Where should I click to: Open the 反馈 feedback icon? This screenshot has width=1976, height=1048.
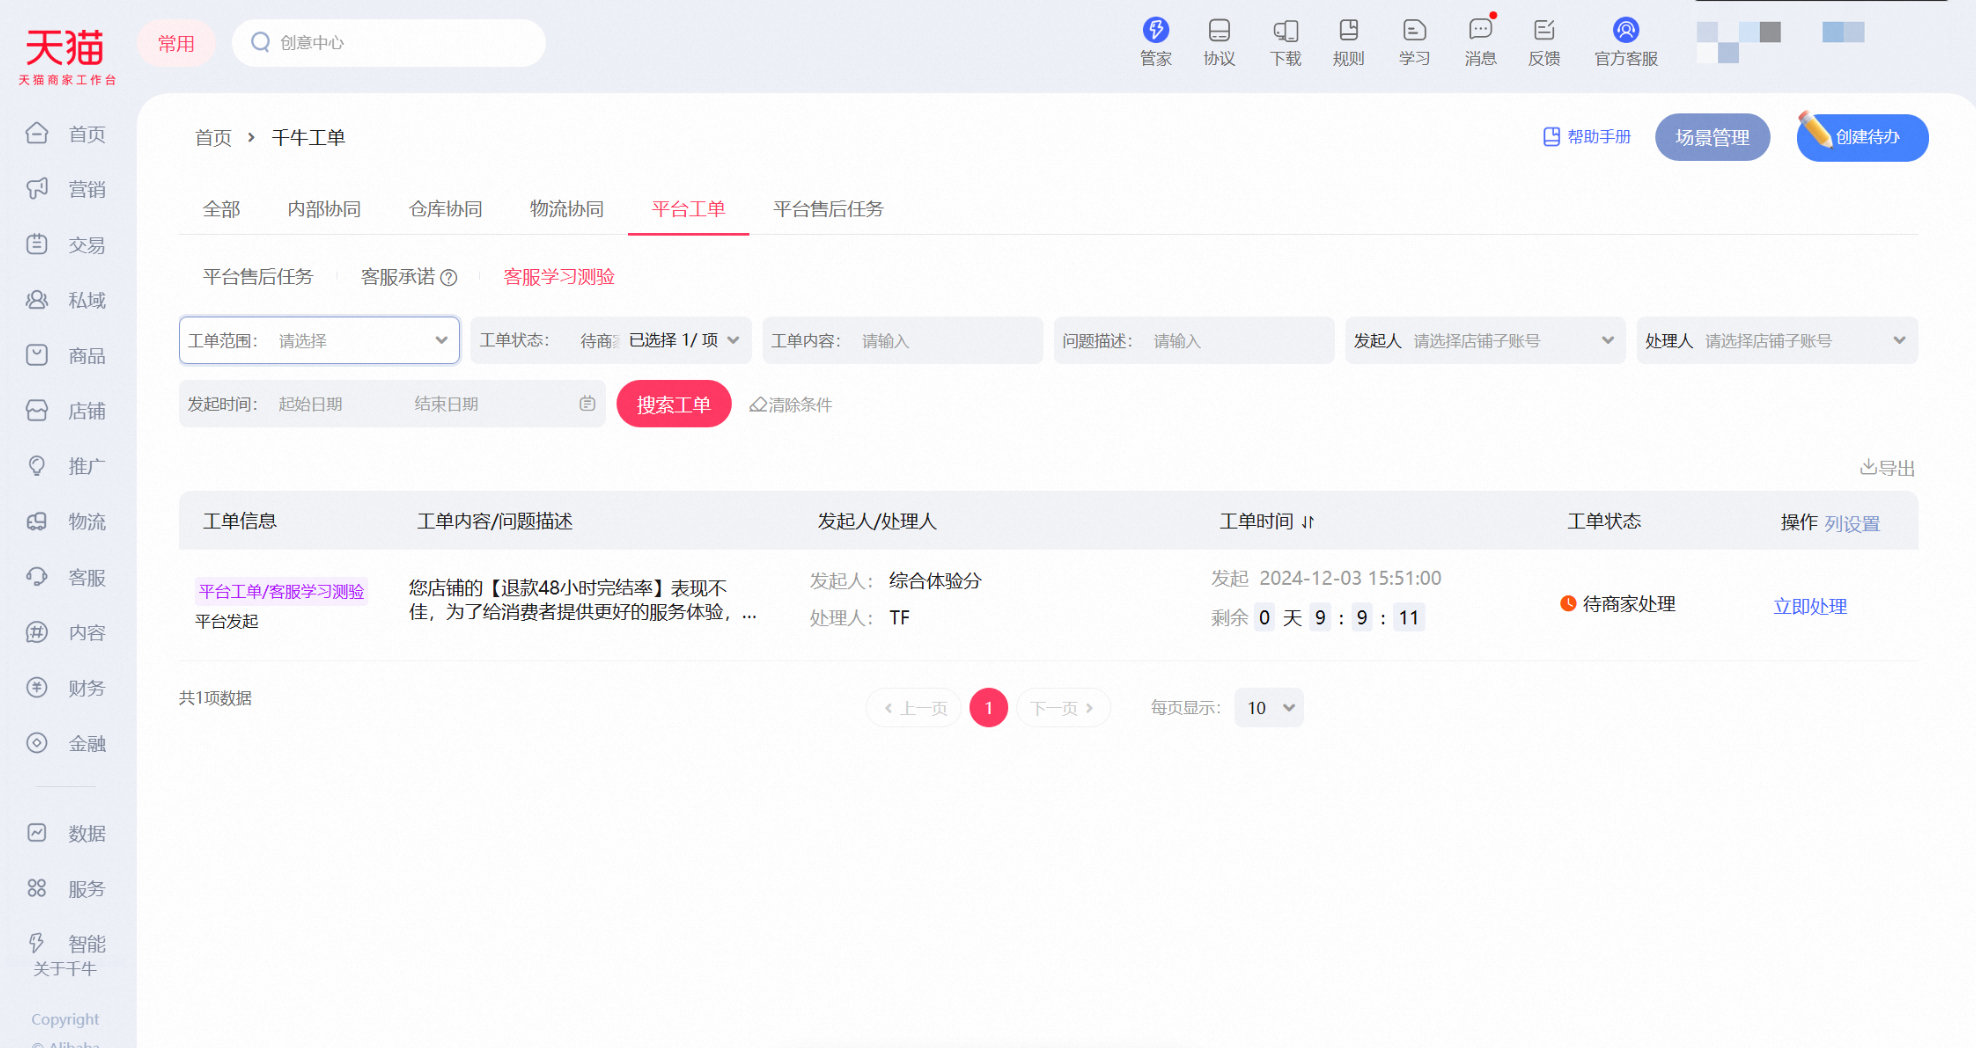click(x=1544, y=31)
